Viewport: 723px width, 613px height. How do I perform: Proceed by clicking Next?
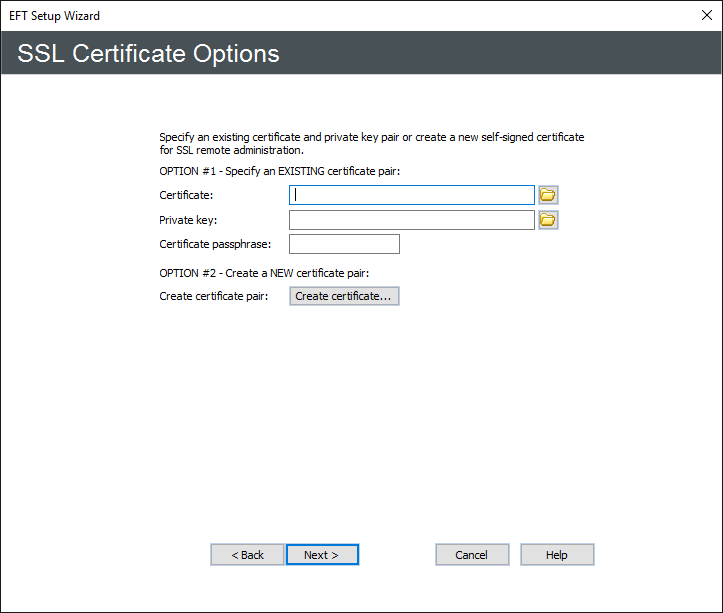pyautogui.click(x=322, y=555)
